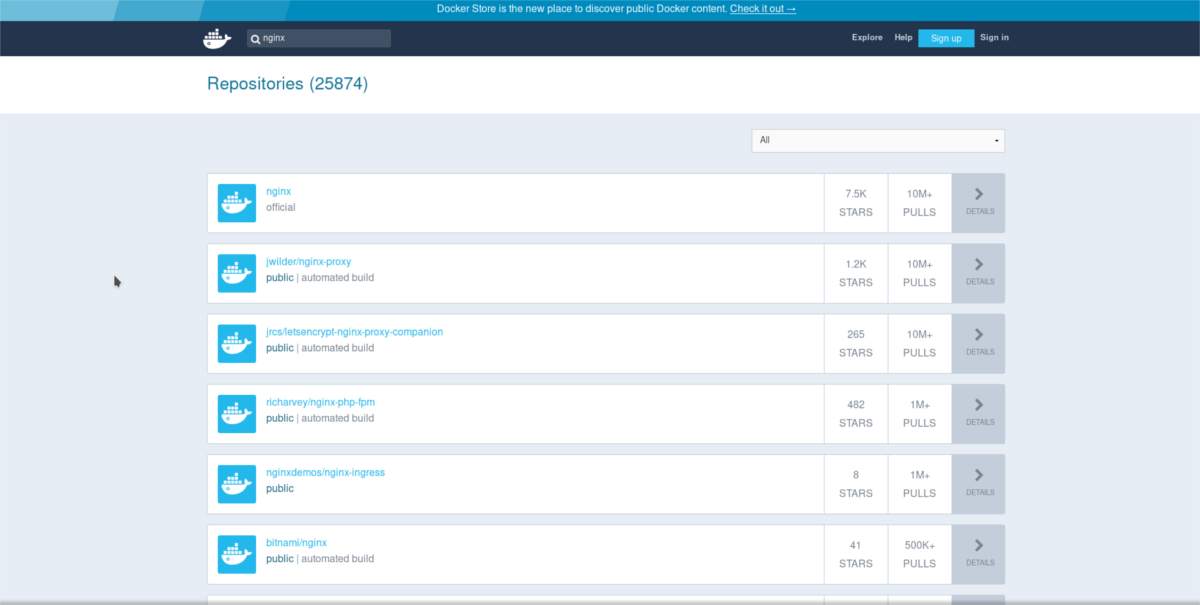Click the Repositories (25874) heading

[x=287, y=84]
